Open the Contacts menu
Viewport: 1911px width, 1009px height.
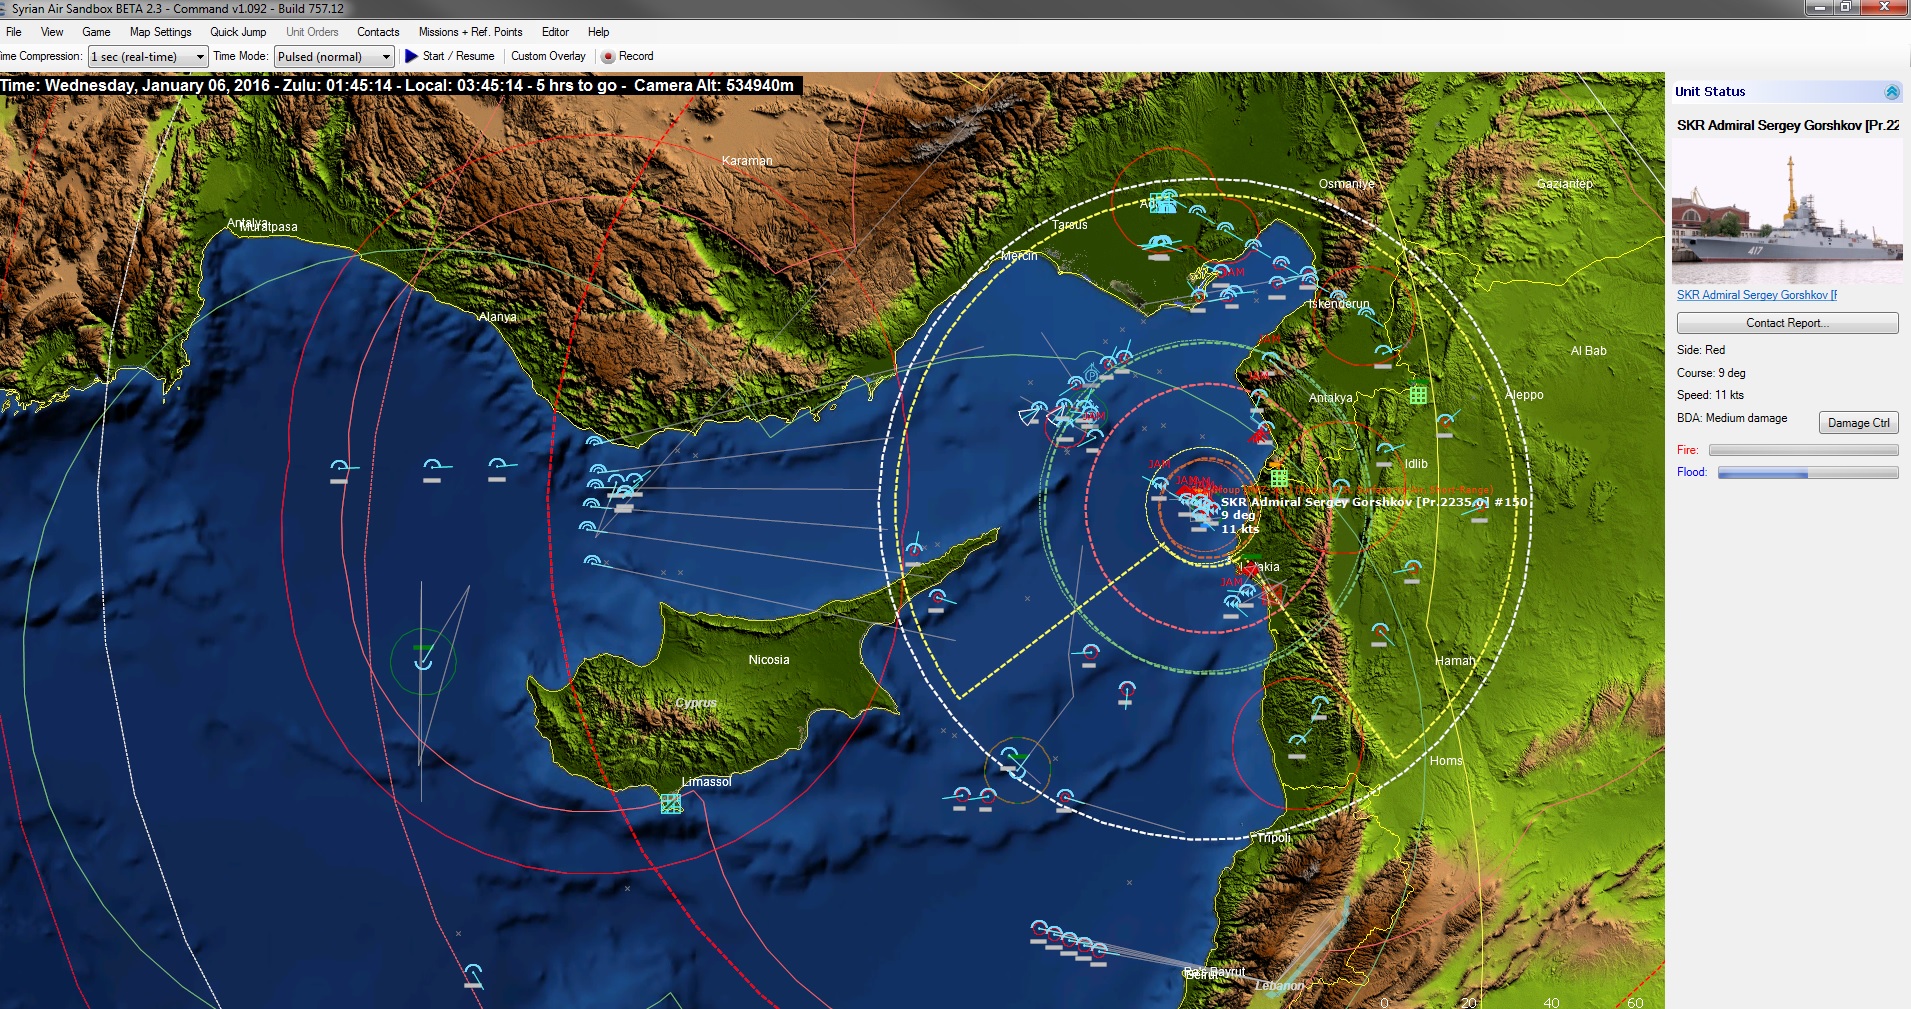(x=378, y=32)
